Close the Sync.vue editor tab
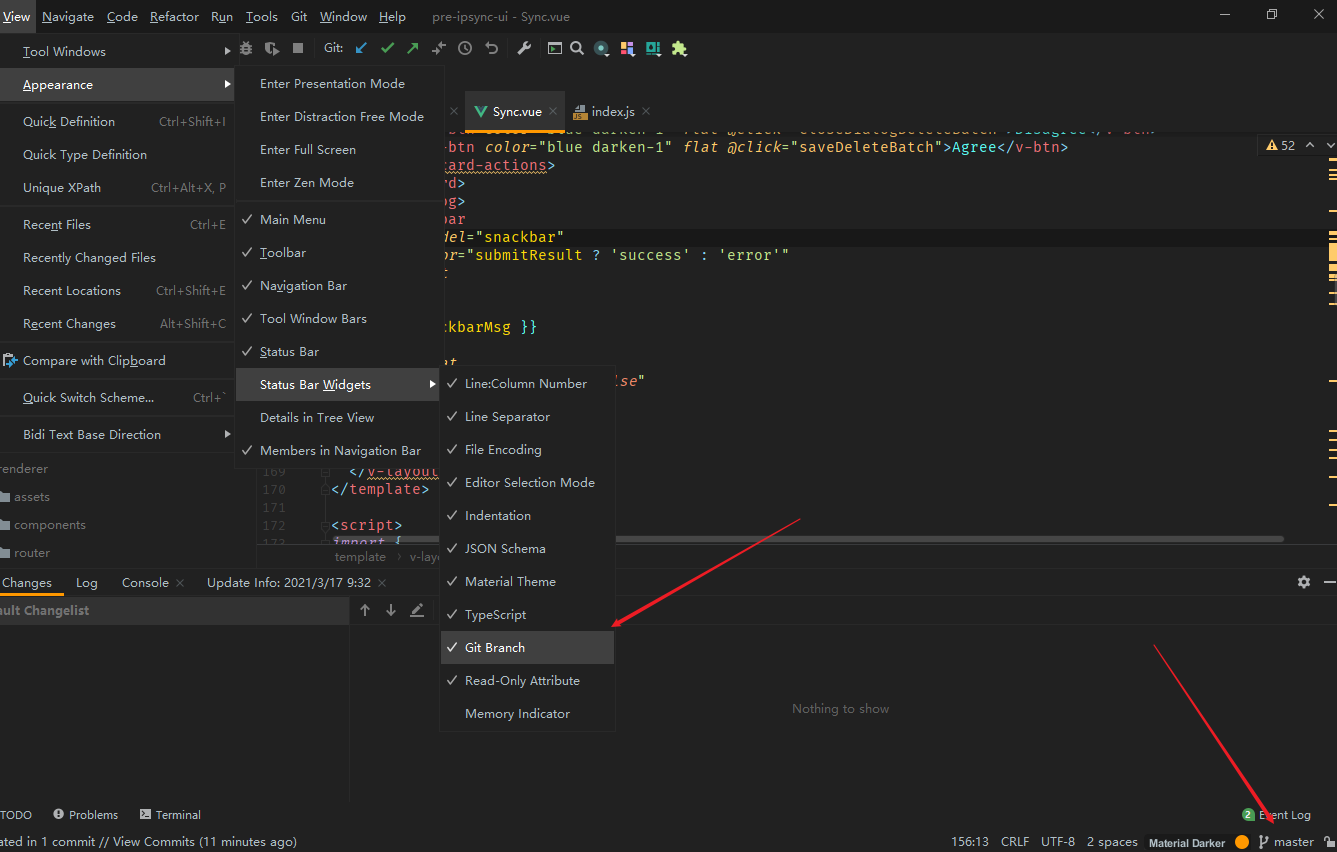Image resolution: width=1337 pixels, height=852 pixels. [551, 112]
